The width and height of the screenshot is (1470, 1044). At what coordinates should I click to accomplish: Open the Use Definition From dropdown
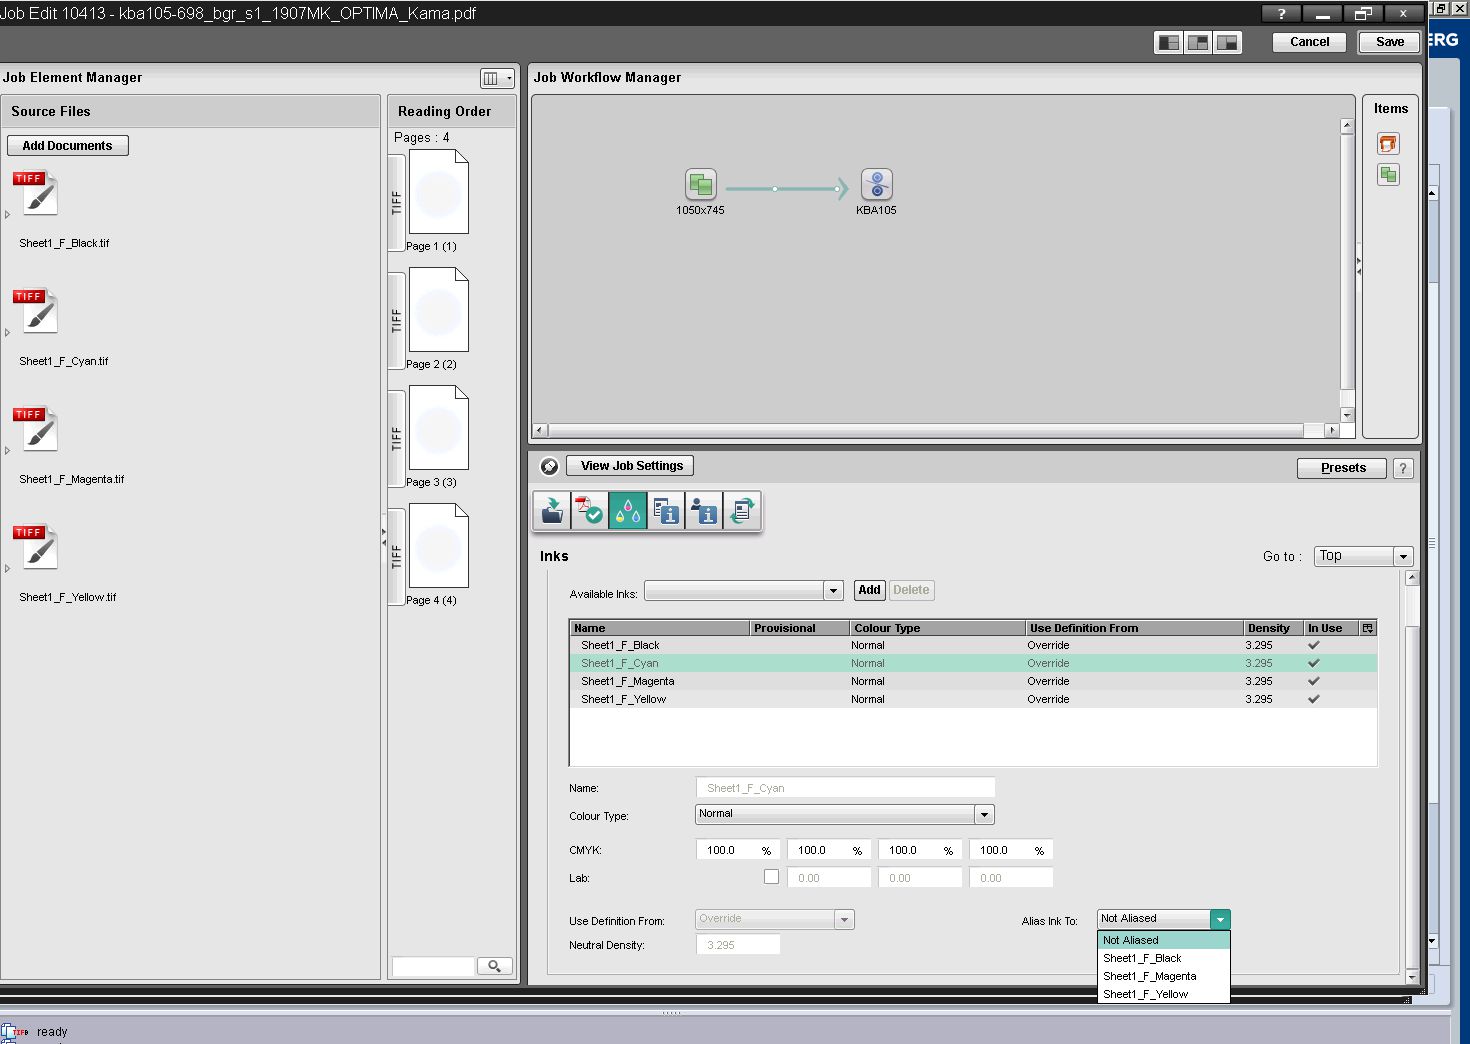point(844,919)
